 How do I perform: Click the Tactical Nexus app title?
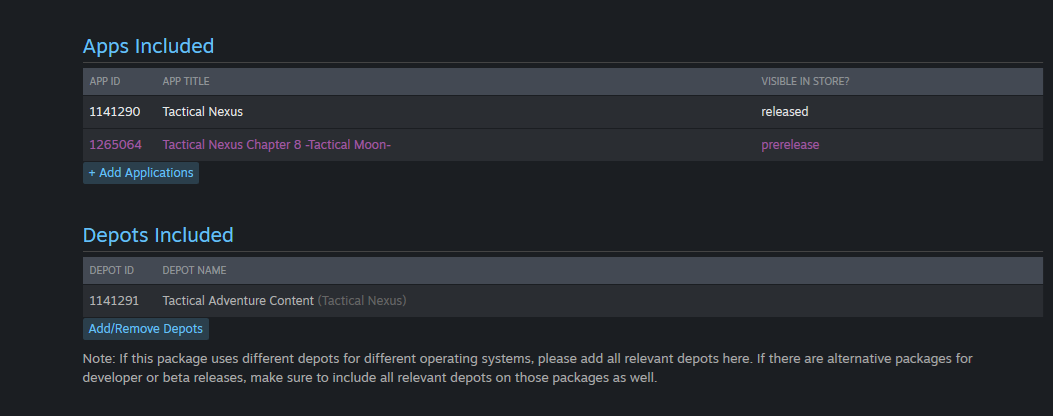point(203,112)
